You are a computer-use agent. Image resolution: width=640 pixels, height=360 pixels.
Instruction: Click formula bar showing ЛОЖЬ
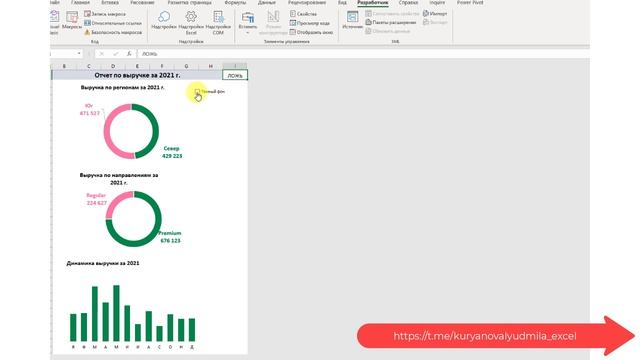click(x=363, y=53)
